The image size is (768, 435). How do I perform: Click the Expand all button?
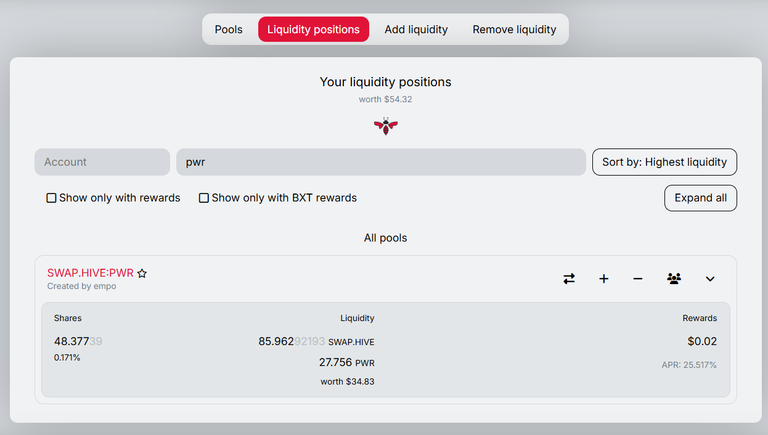click(x=700, y=198)
